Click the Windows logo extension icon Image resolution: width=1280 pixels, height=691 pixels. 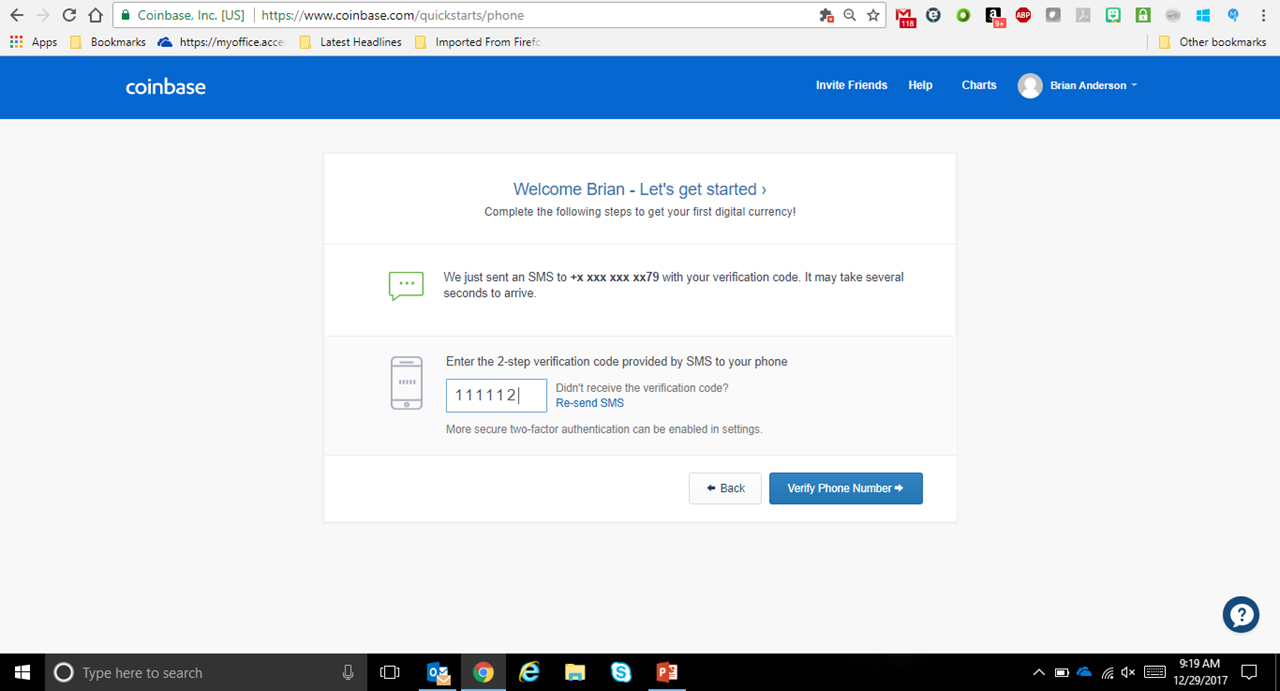tap(1203, 15)
